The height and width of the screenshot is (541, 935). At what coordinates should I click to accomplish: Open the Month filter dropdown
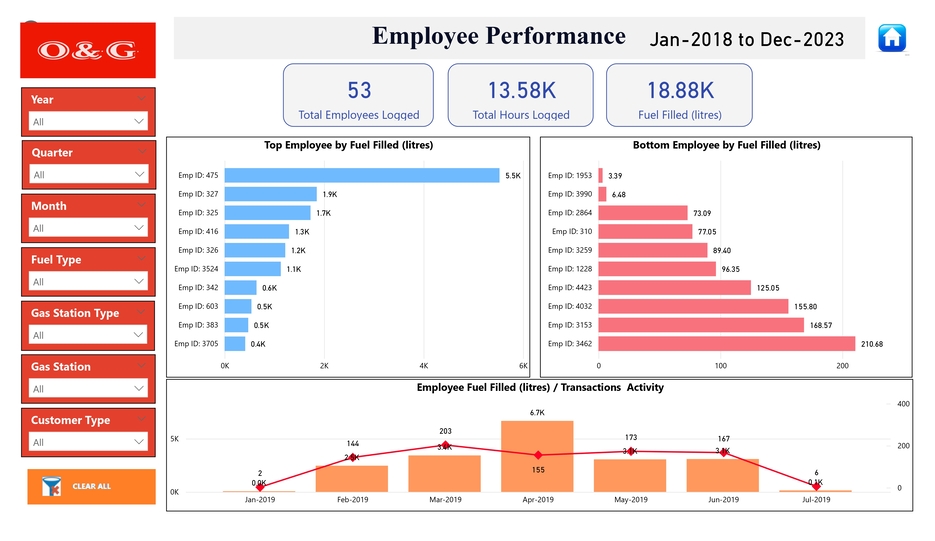click(x=88, y=228)
